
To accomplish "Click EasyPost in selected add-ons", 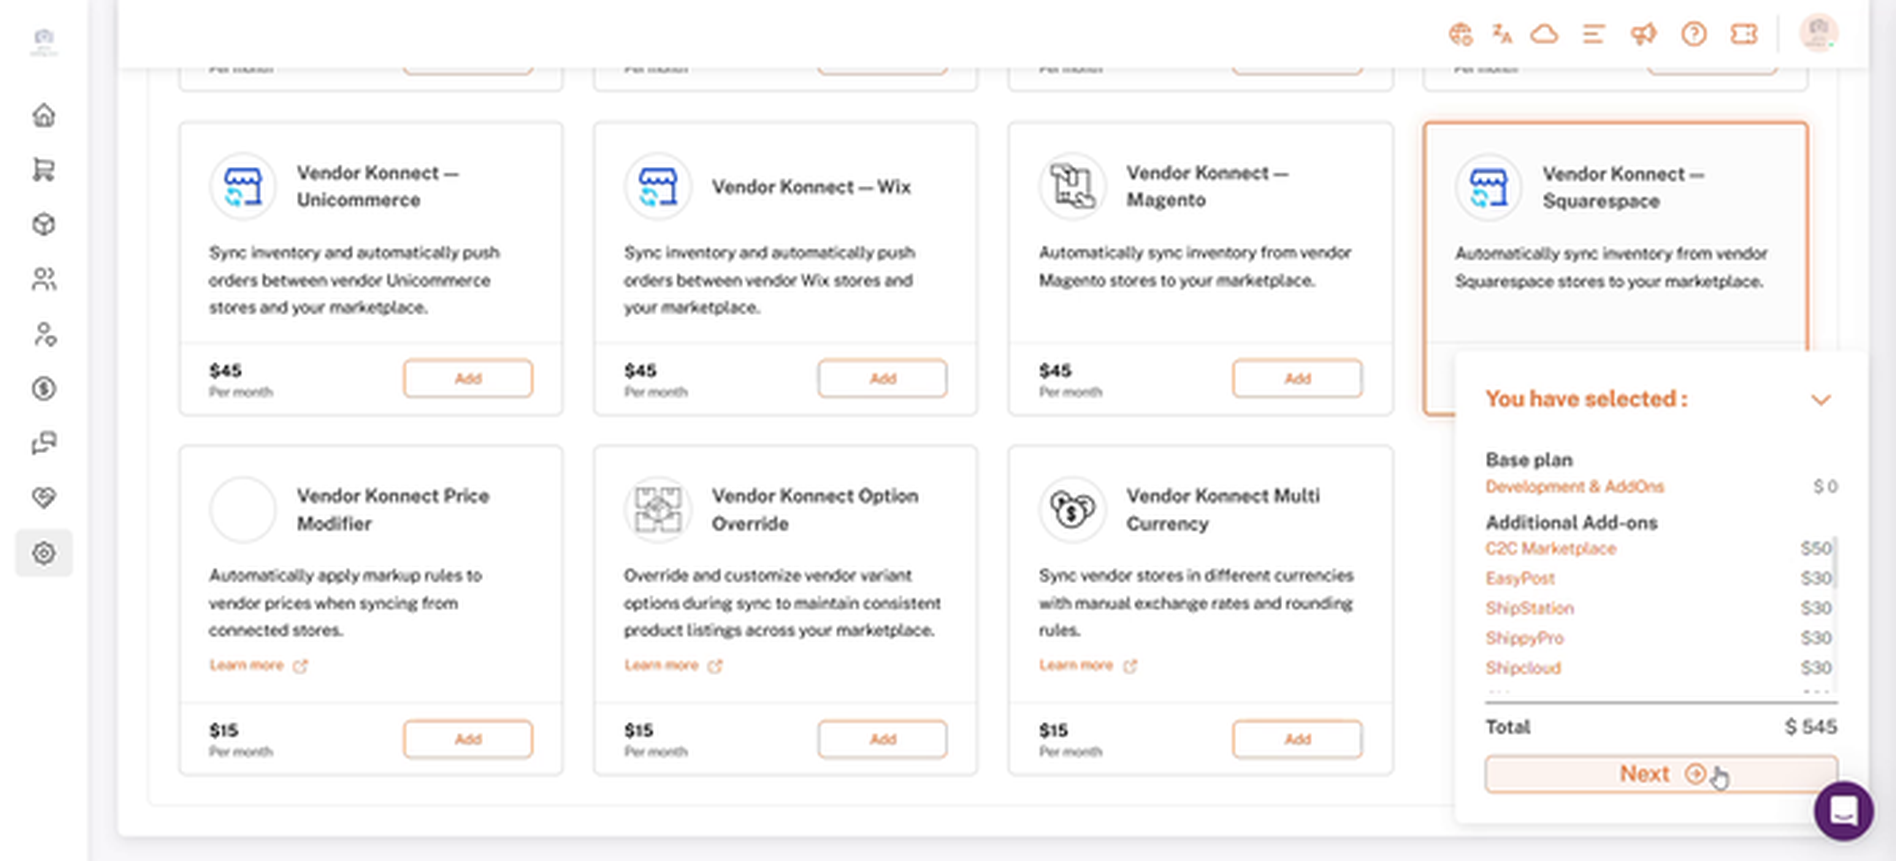I will 1520,578.
